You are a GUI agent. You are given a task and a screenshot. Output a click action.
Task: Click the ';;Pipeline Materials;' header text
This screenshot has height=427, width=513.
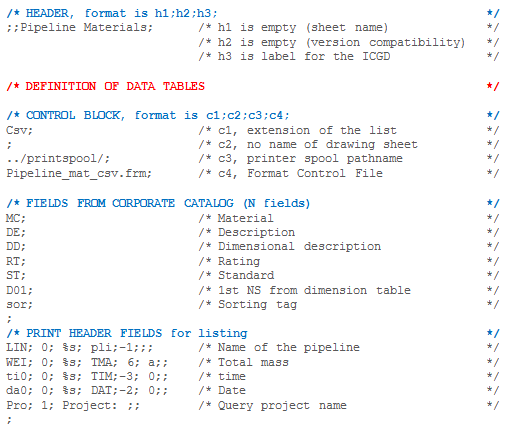click(x=79, y=27)
